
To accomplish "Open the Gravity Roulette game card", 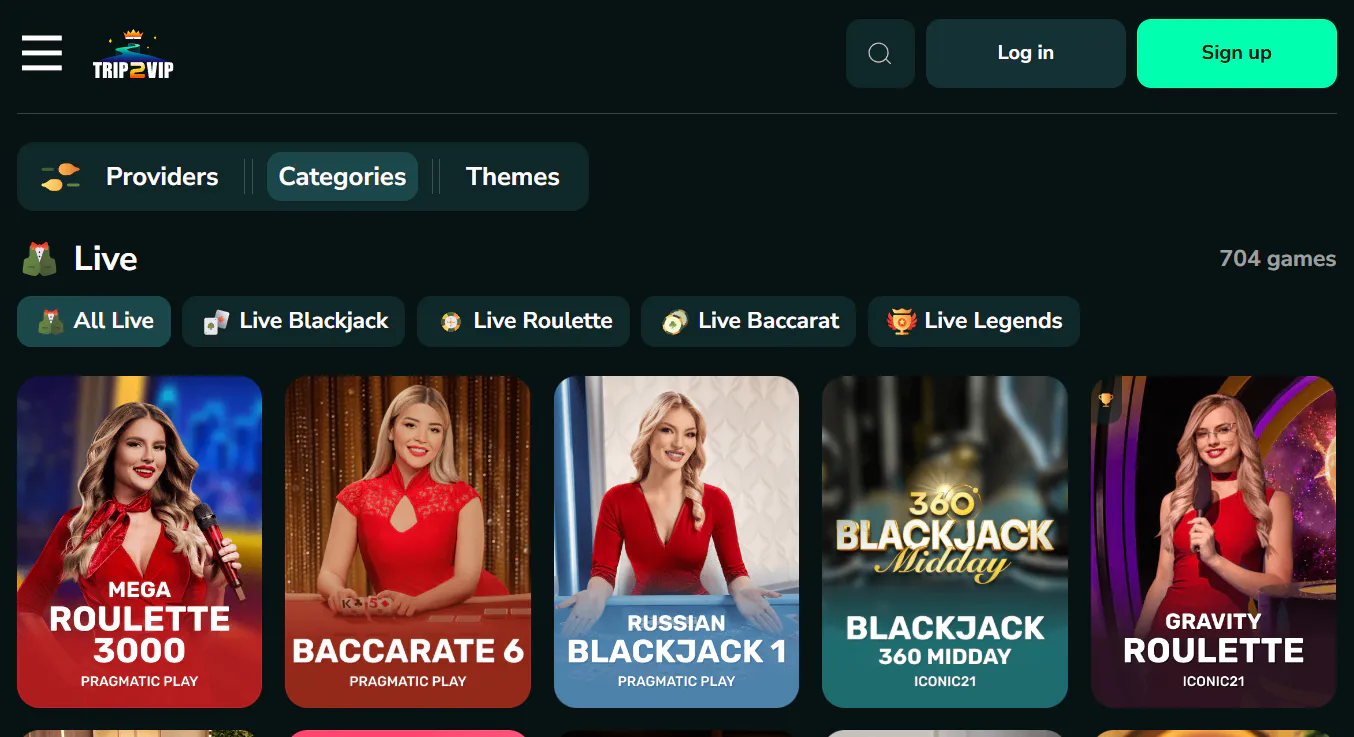I will click(x=1213, y=542).
